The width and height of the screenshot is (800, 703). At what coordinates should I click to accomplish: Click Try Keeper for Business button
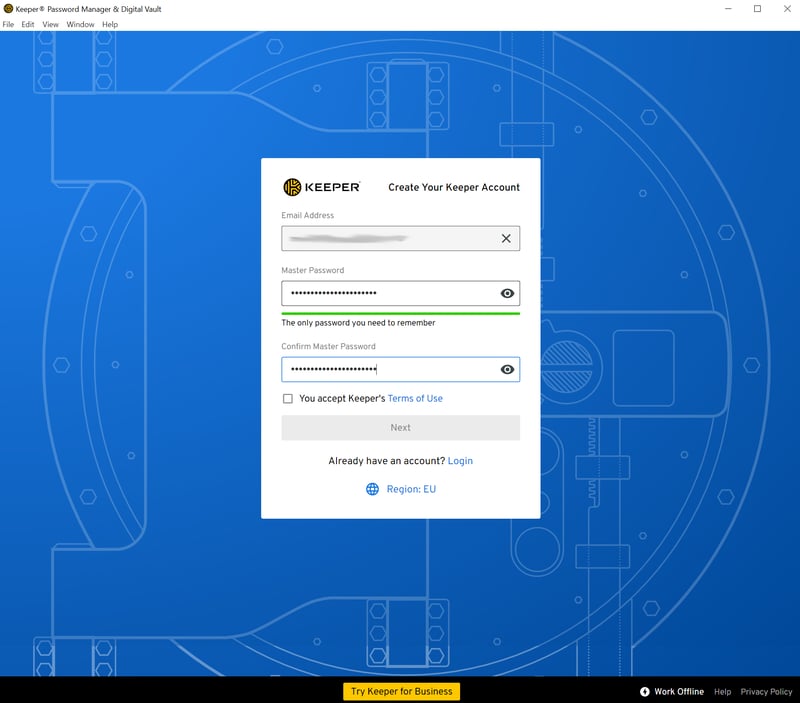[x=402, y=691]
